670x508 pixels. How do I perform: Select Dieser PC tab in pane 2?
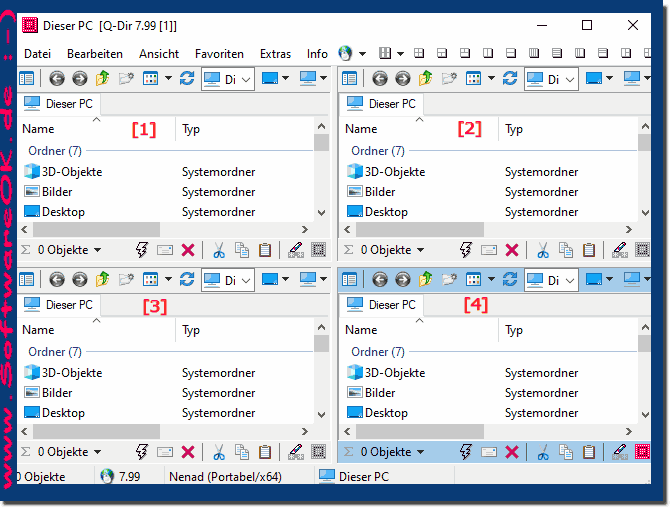(x=382, y=104)
